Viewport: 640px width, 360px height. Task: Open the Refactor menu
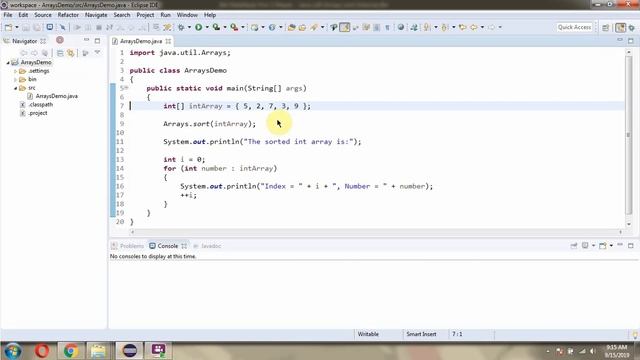(x=68, y=15)
